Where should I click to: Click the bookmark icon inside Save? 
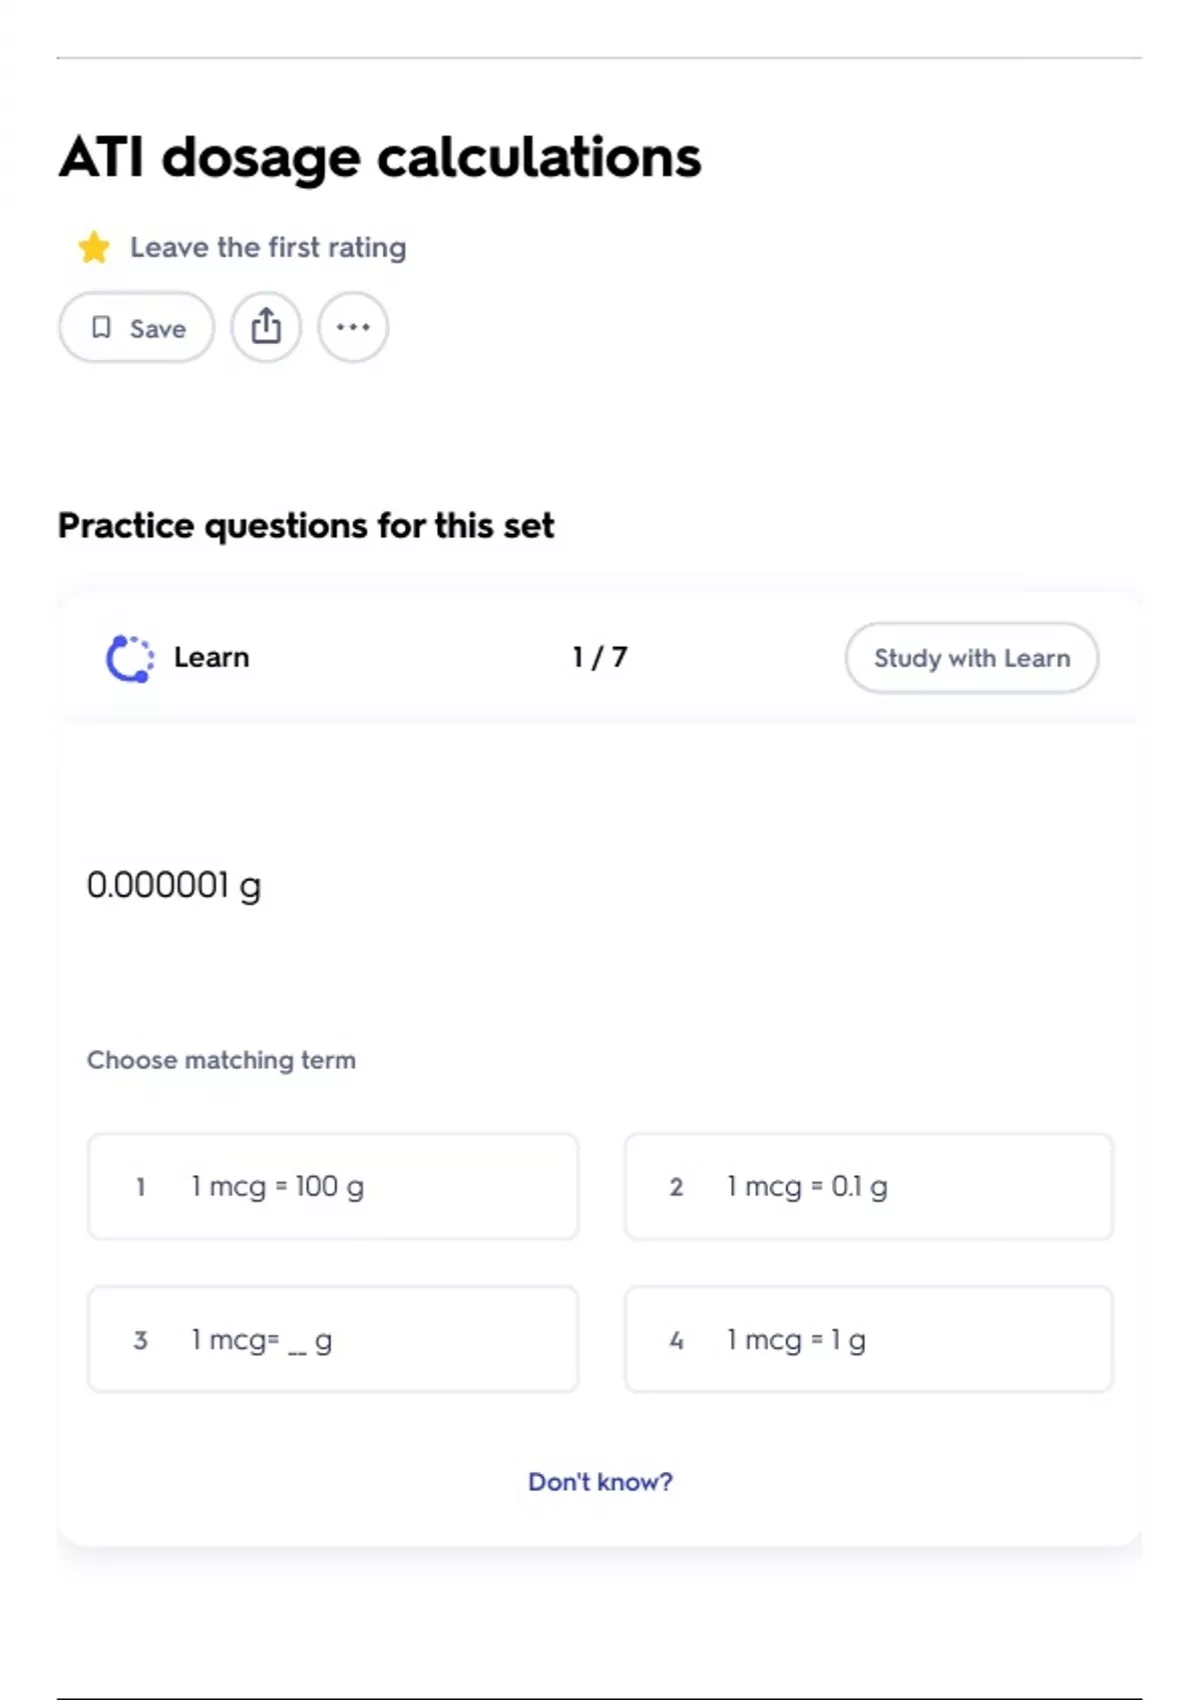point(101,327)
